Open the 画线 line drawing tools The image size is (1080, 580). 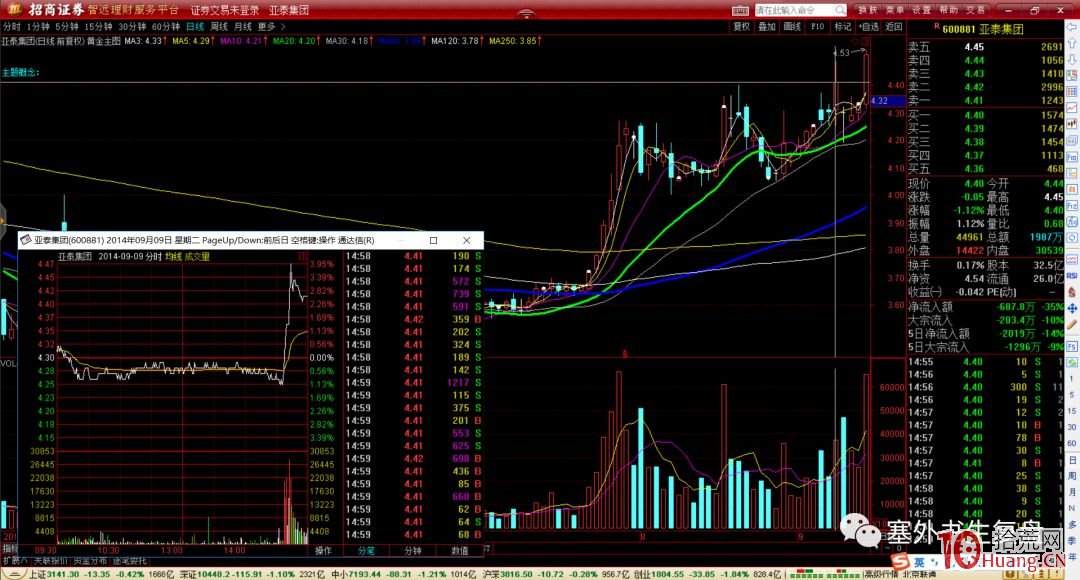point(792,27)
